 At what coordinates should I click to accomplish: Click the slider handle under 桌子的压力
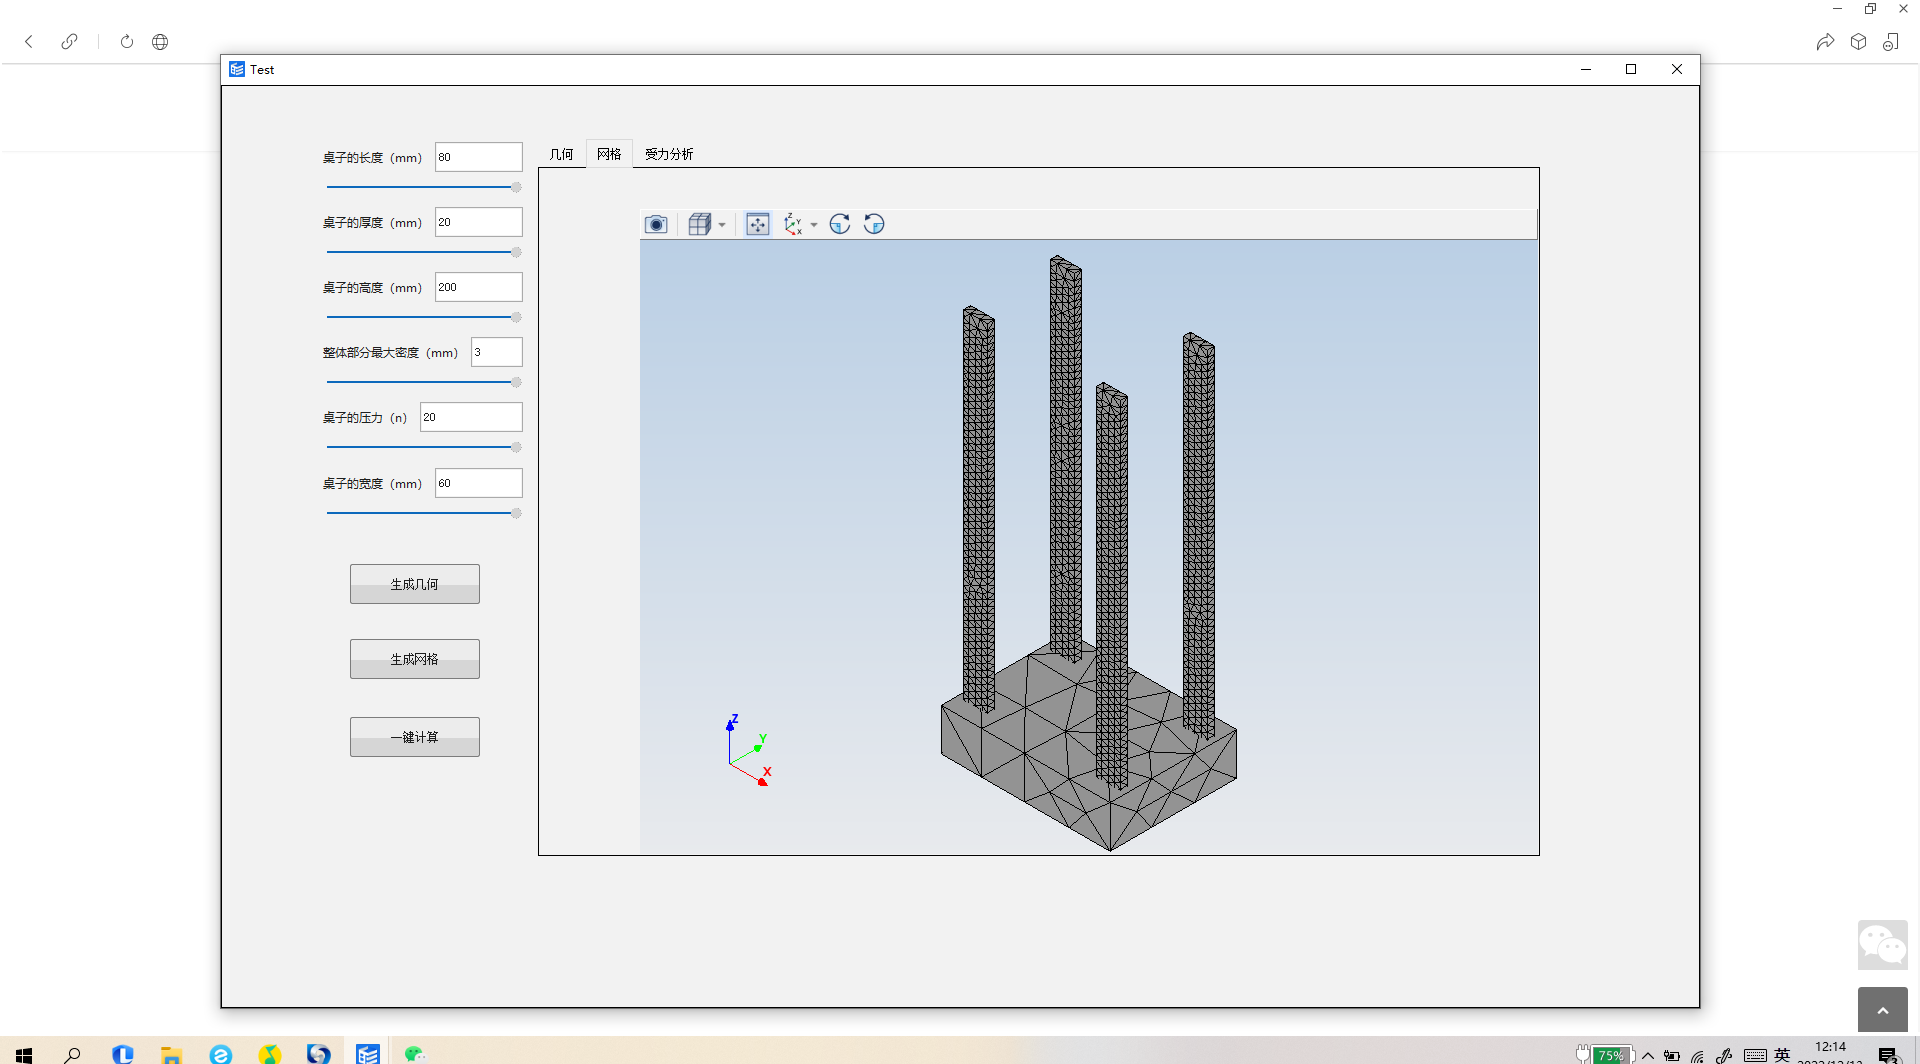(x=516, y=447)
